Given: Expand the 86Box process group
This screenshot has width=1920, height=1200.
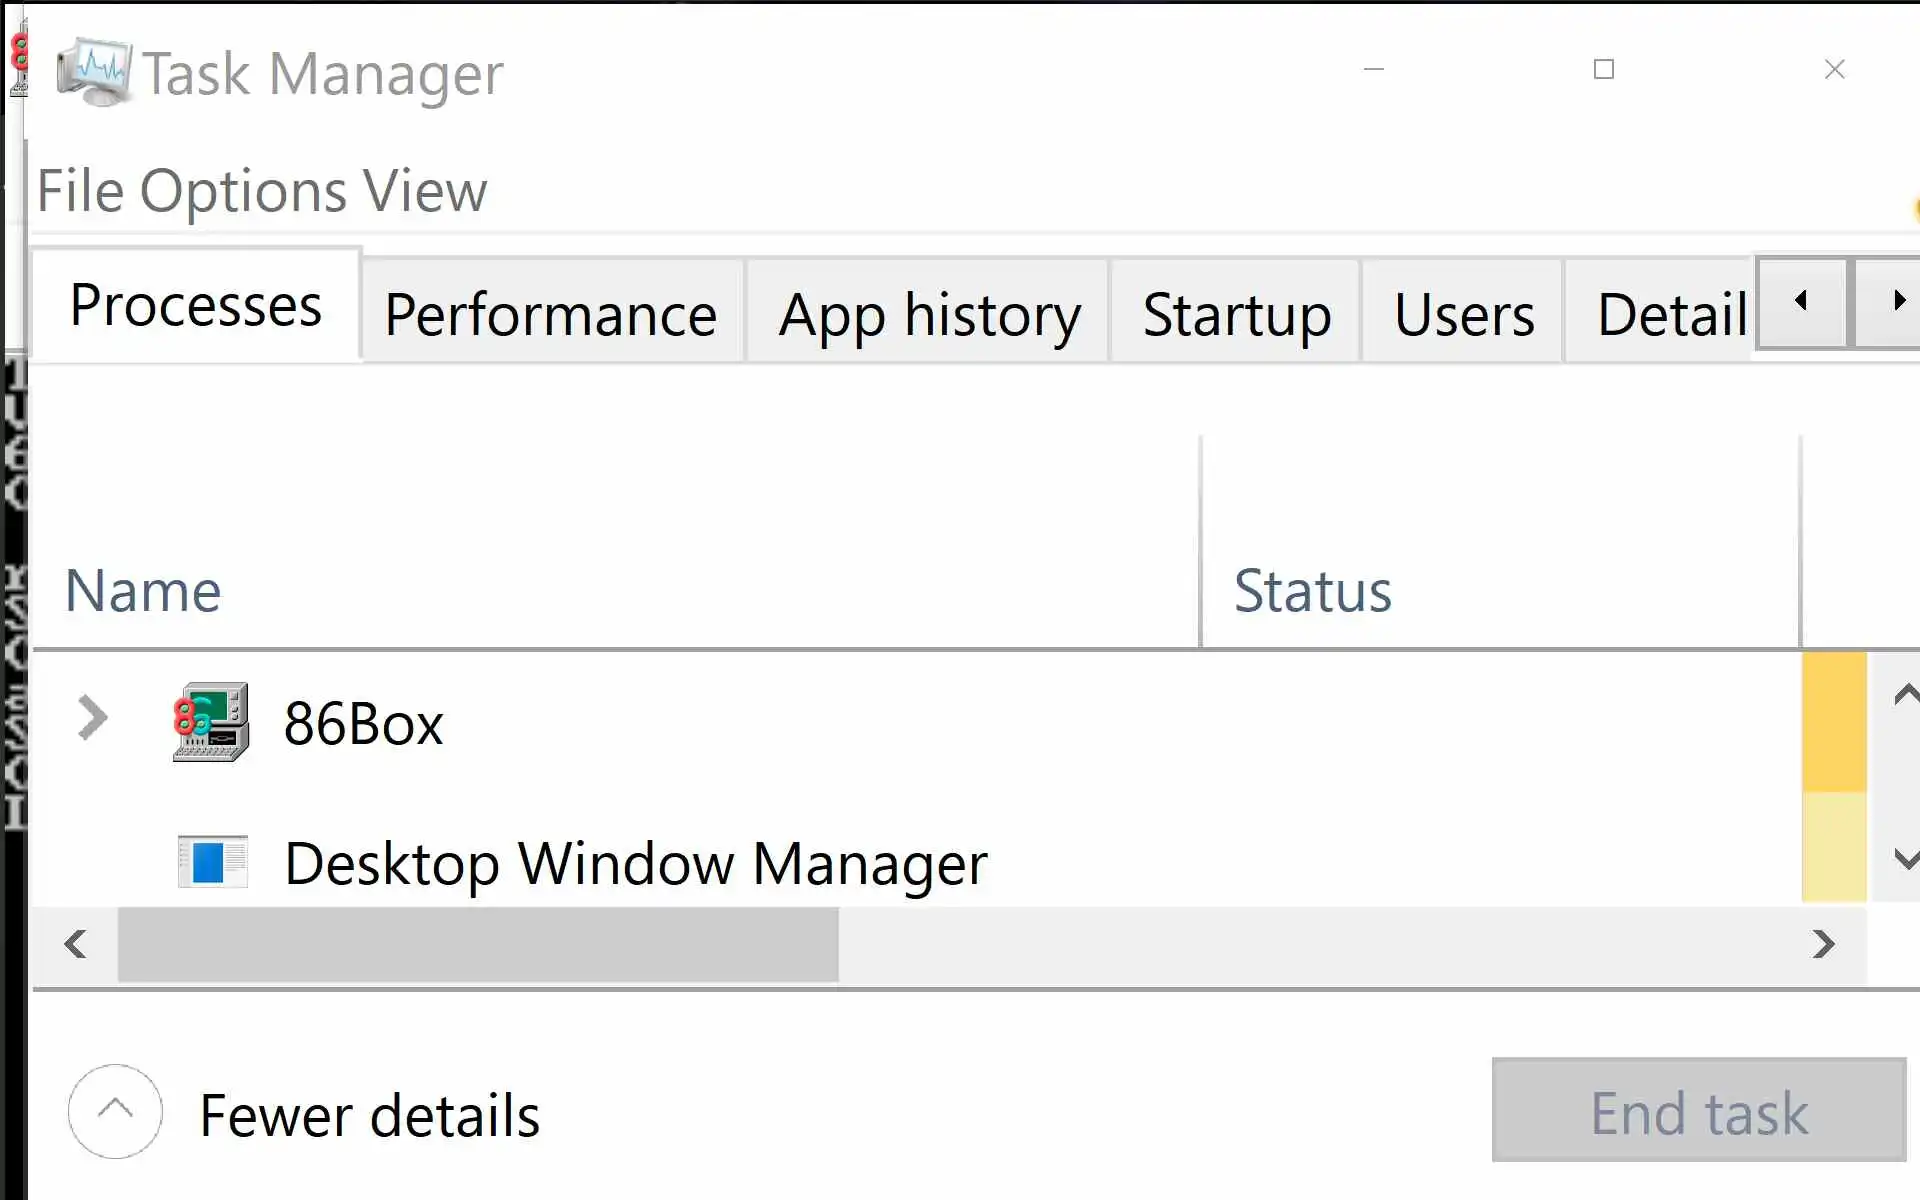Looking at the screenshot, I should pyautogui.click(x=92, y=718).
